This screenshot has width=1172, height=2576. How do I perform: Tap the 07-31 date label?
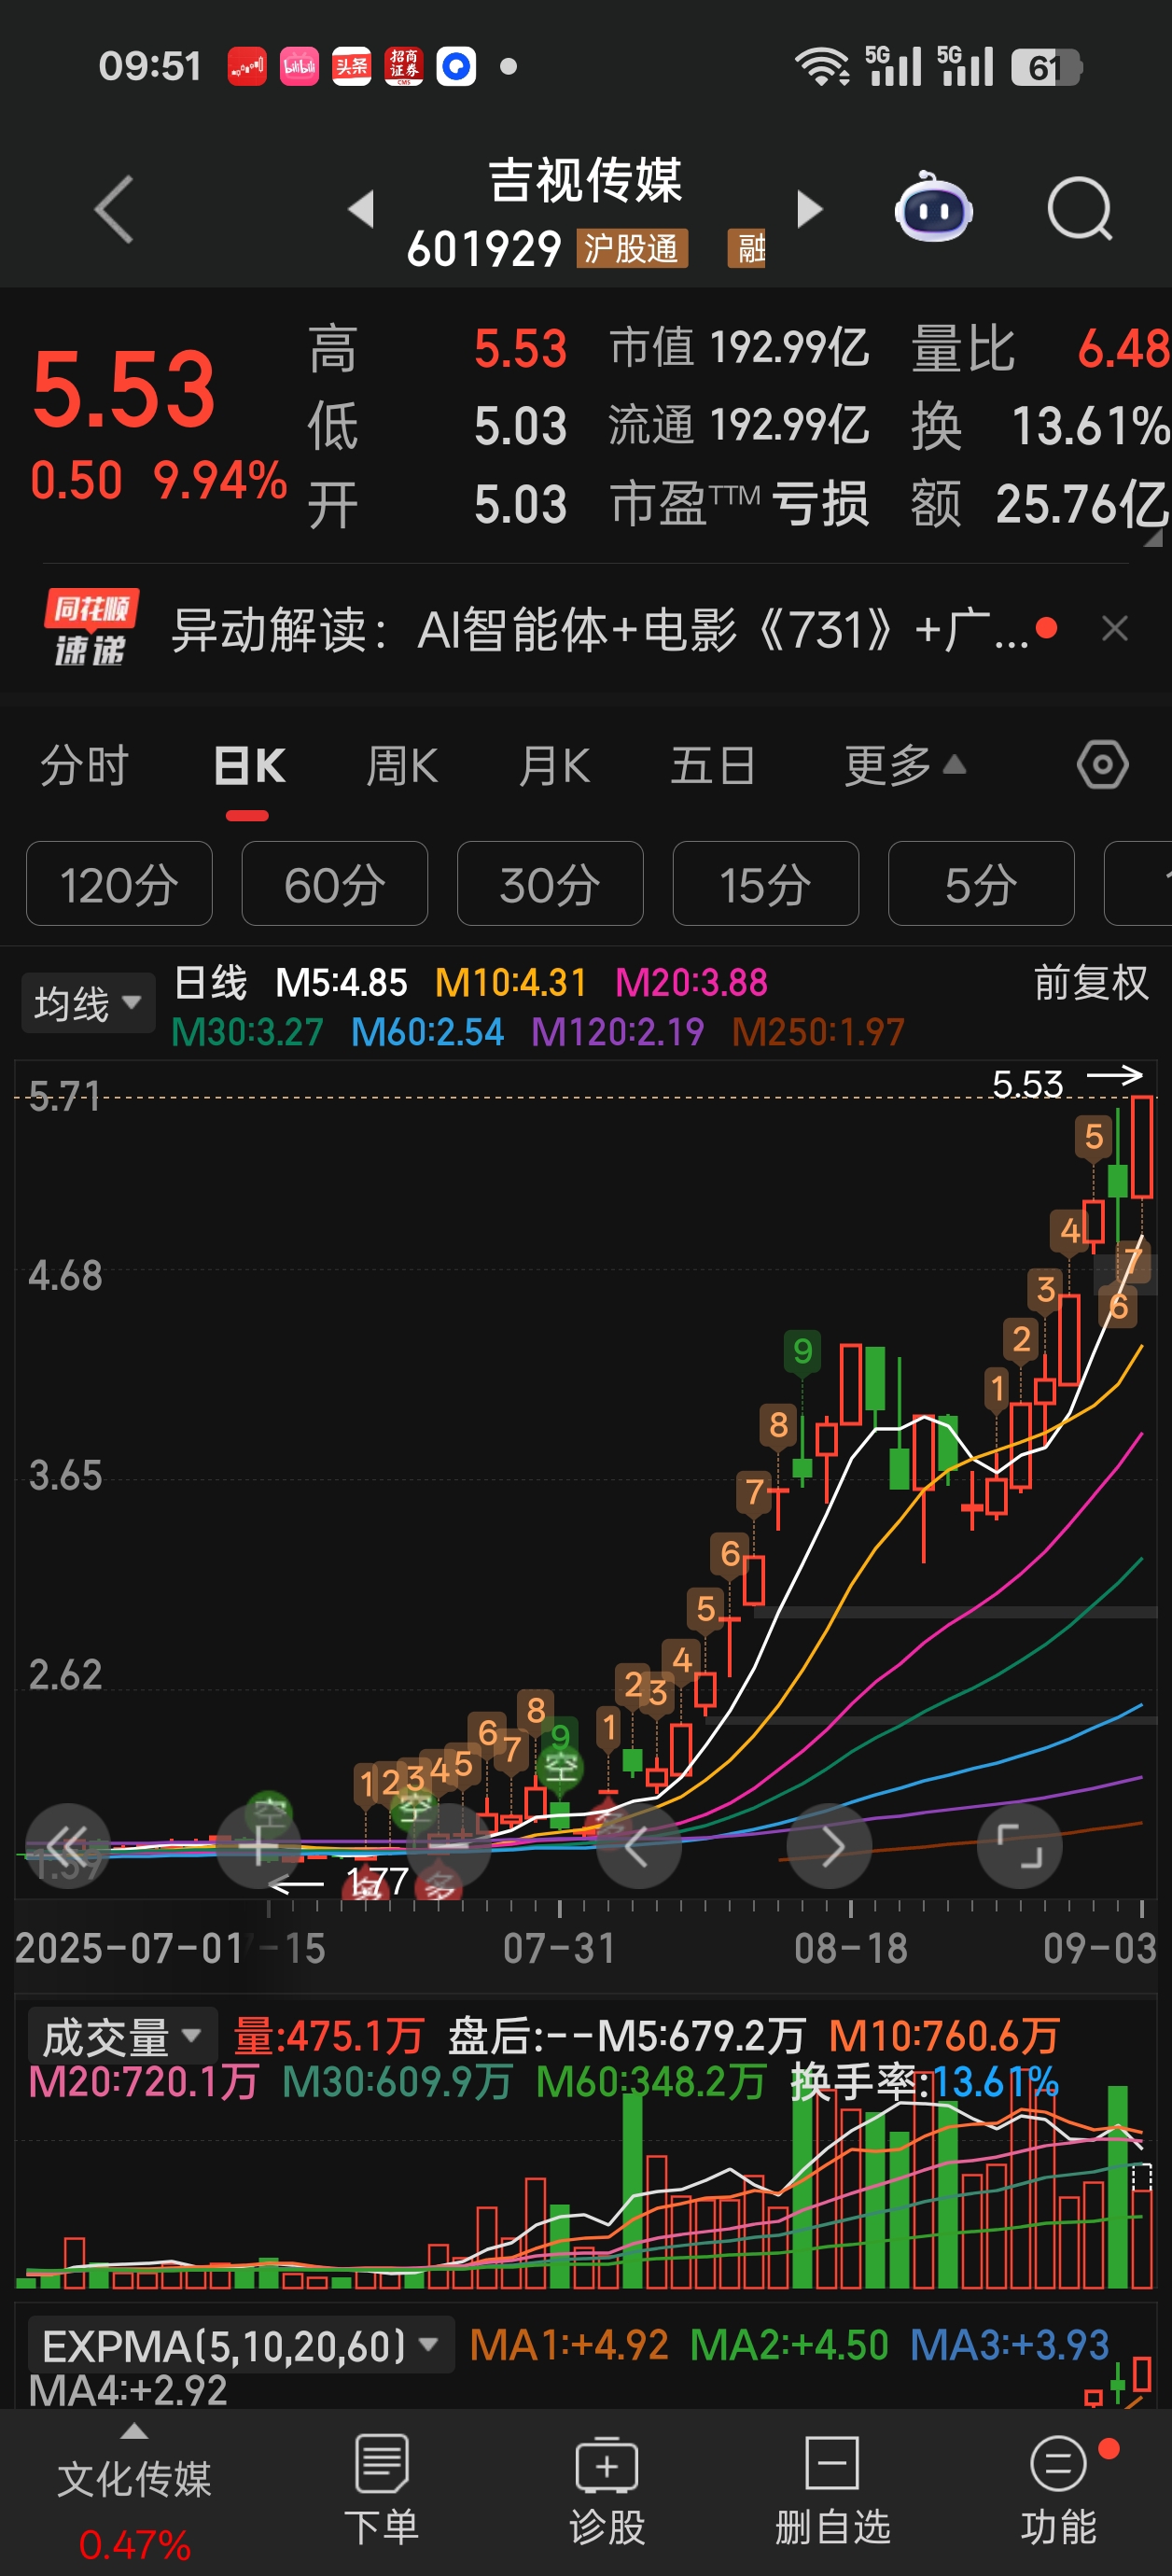tap(559, 1948)
